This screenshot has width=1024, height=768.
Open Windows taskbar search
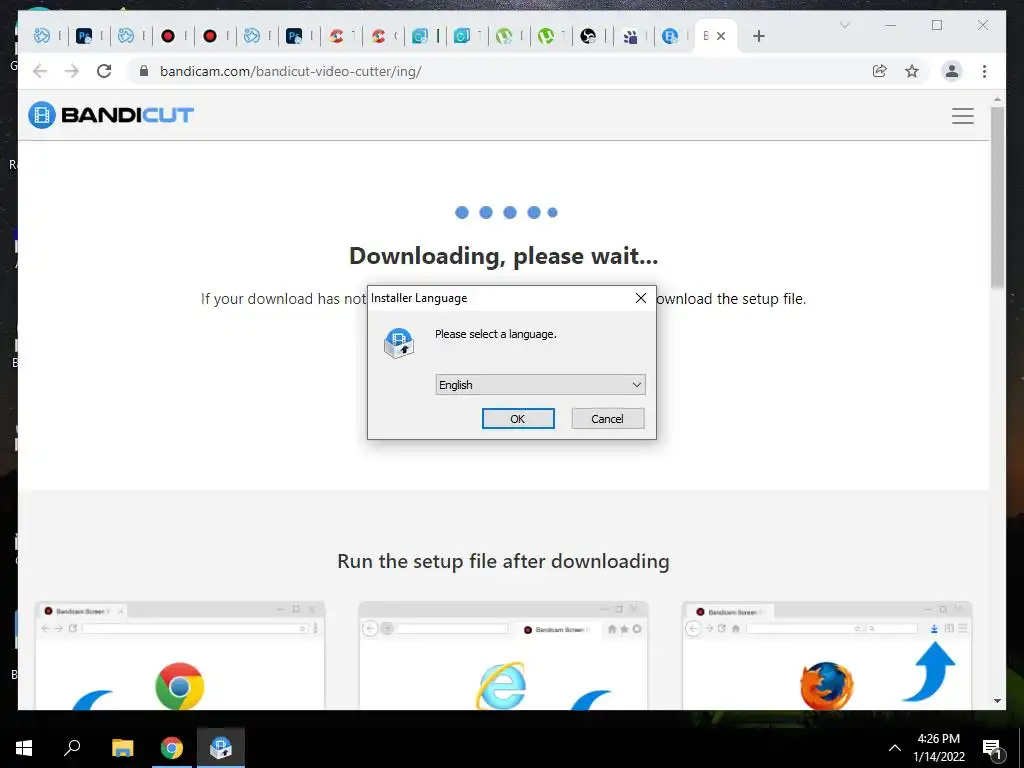72,748
